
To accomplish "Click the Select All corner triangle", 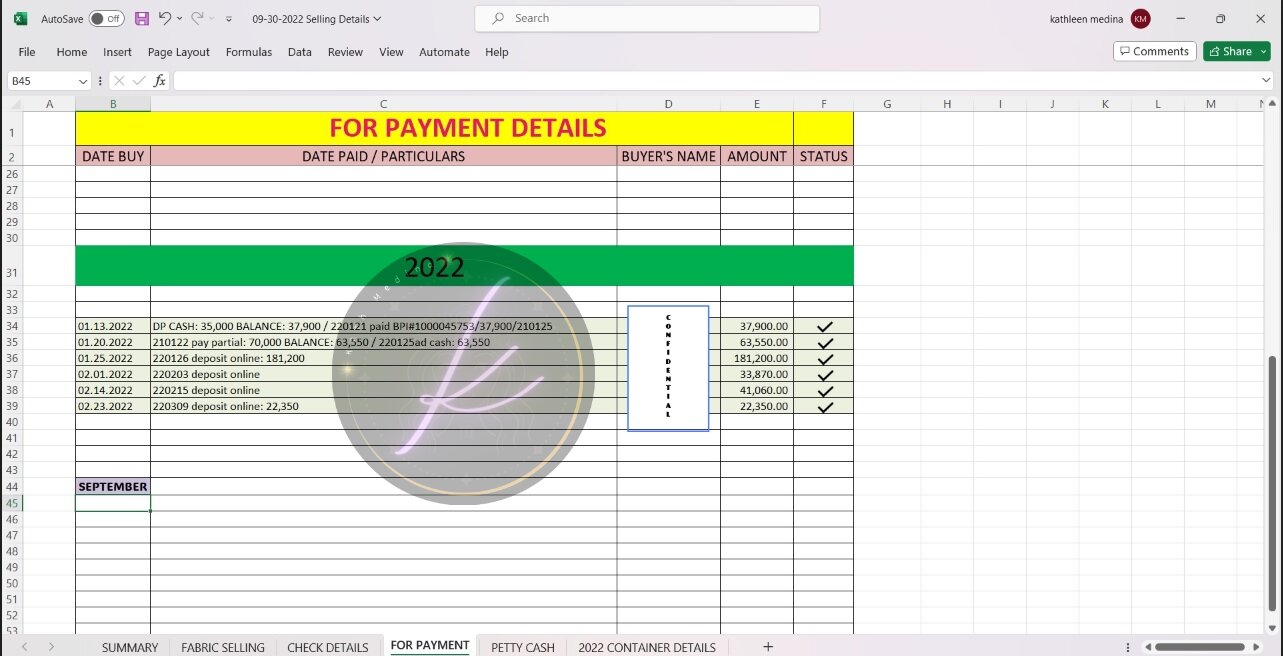I will click(x=15, y=104).
